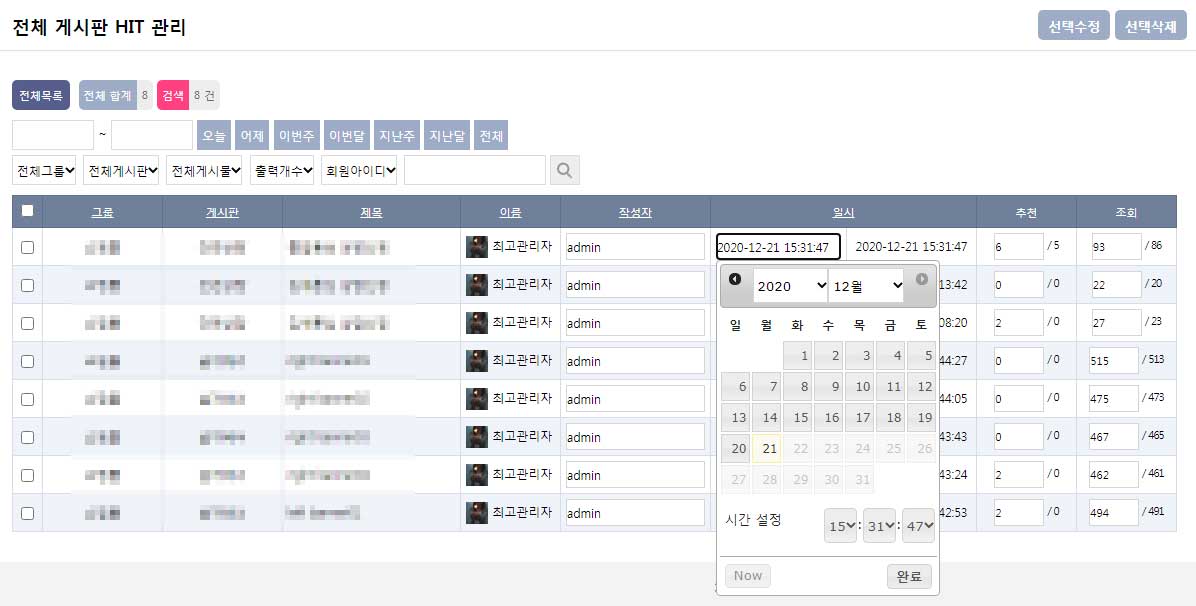Open the hour dropdown showing 15
This screenshot has width=1196, height=606.
840,525
